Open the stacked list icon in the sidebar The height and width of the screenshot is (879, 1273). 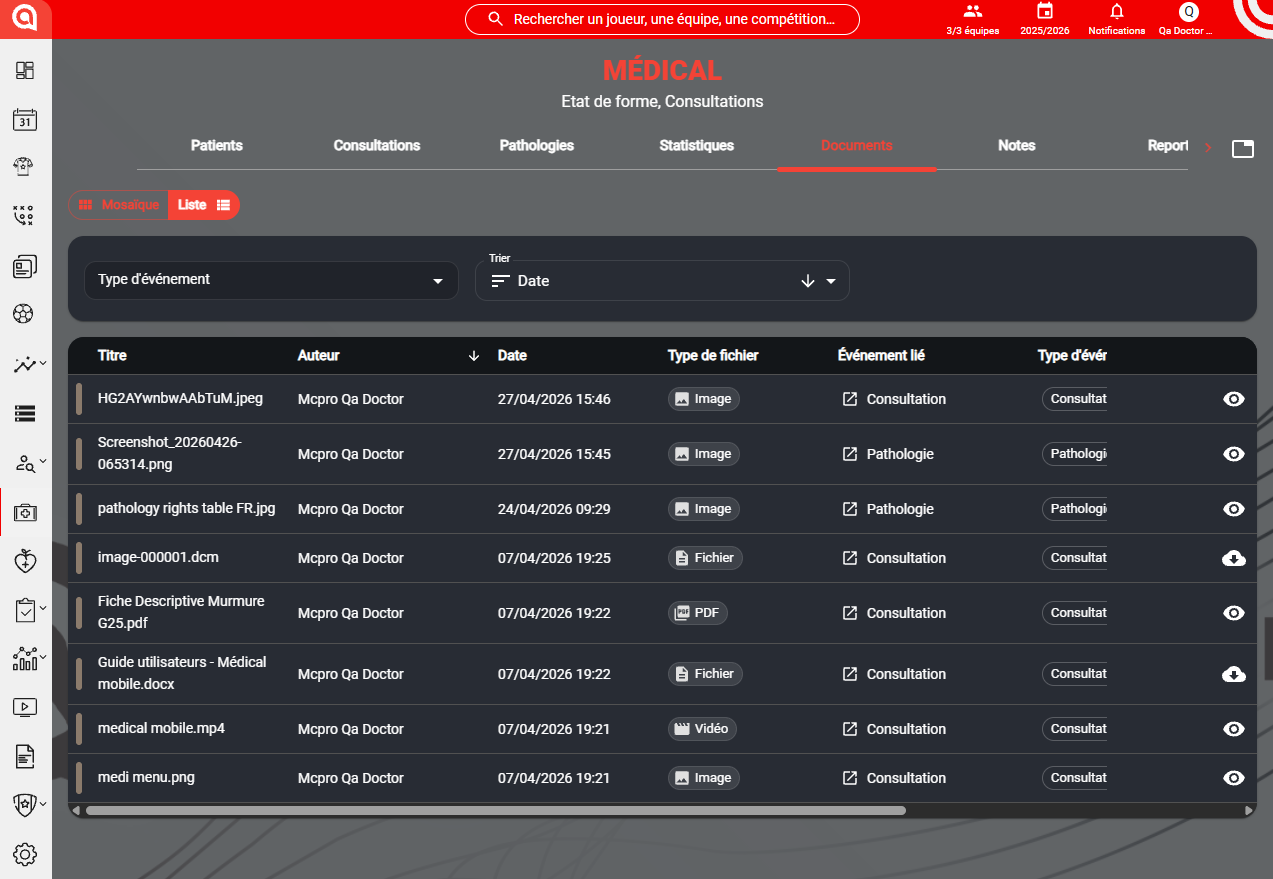pos(25,413)
